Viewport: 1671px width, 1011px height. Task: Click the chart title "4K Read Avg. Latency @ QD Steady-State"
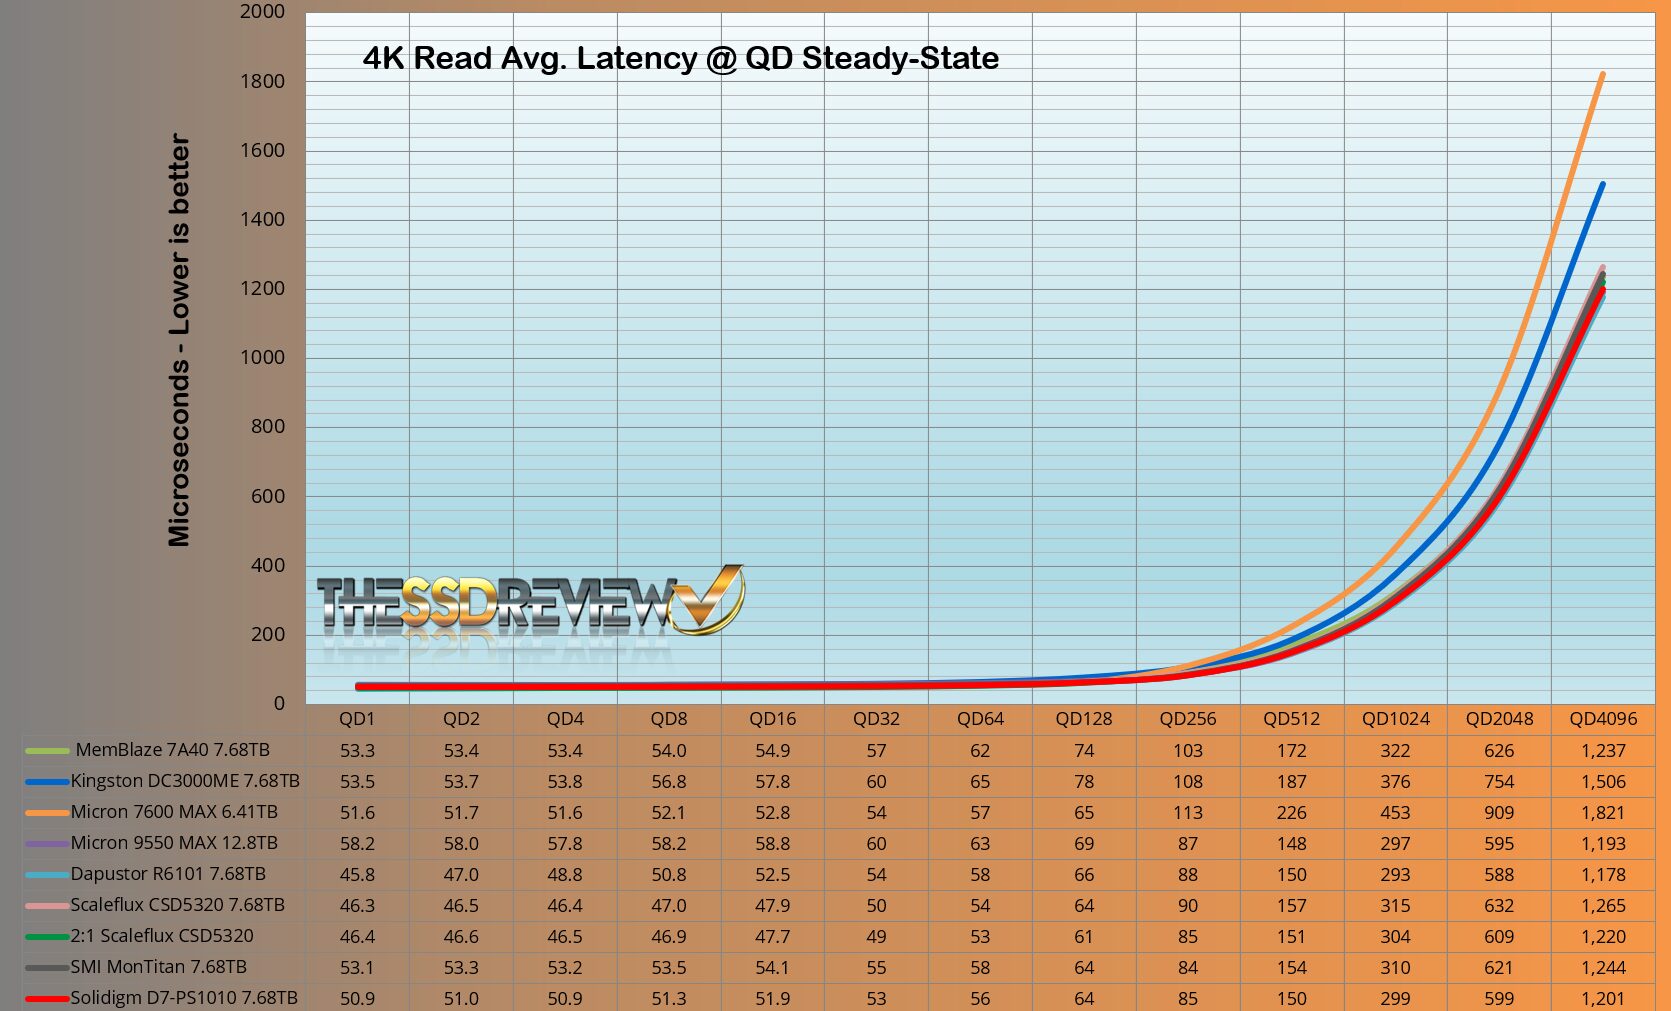pos(681,58)
